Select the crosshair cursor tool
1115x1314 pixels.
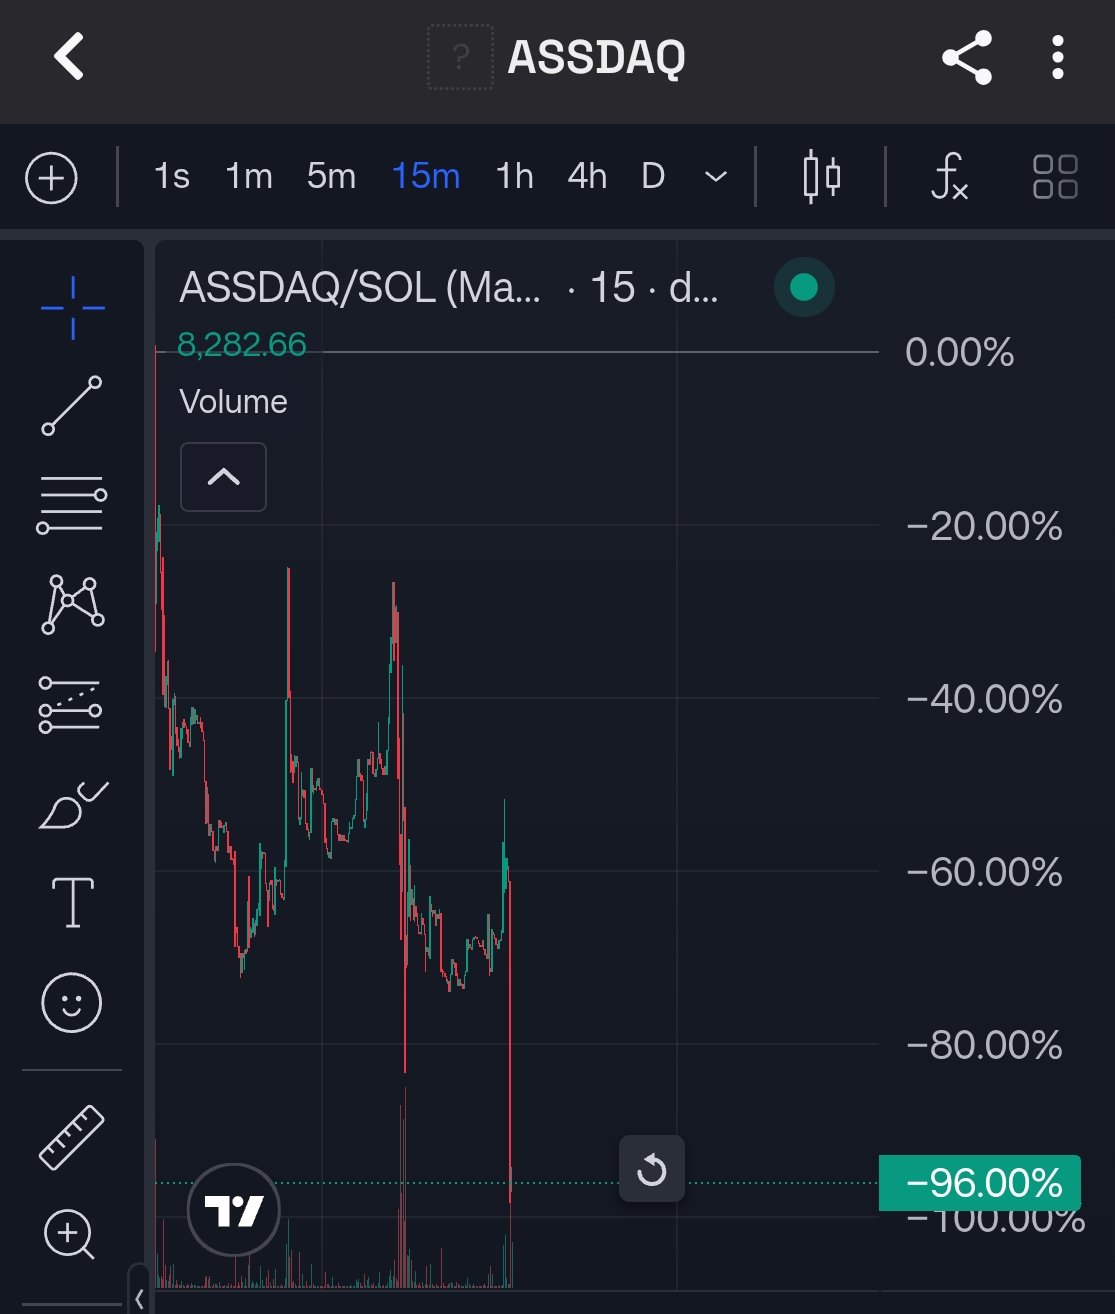coord(72,307)
